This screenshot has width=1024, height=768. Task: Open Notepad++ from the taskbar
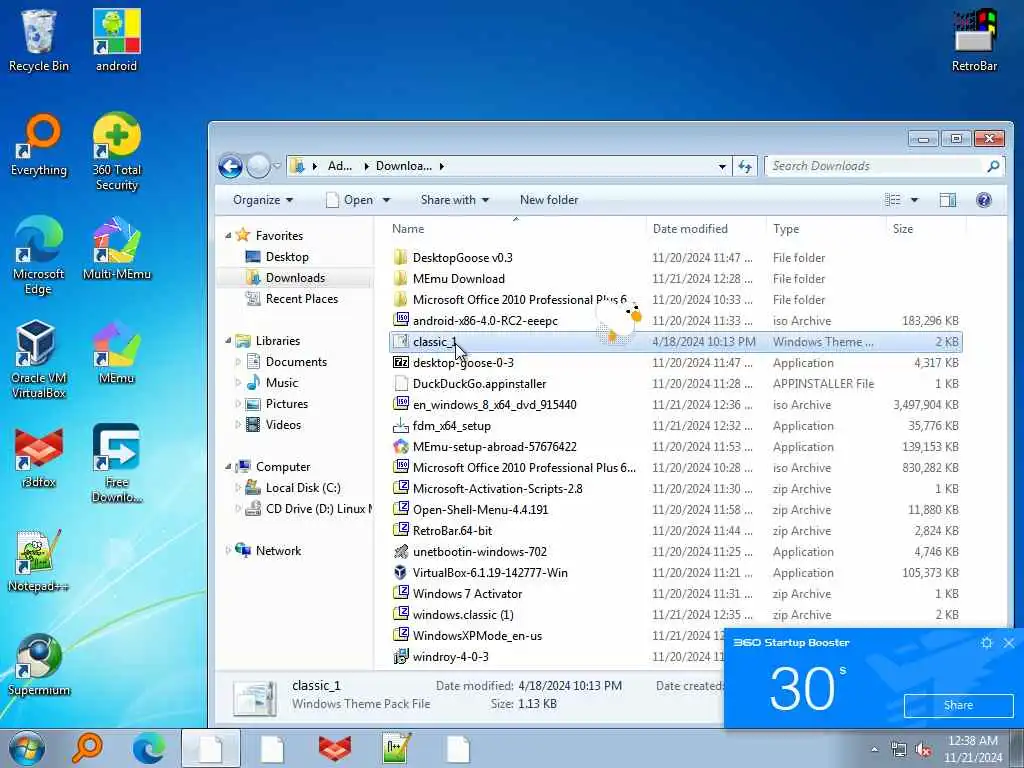point(396,748)
